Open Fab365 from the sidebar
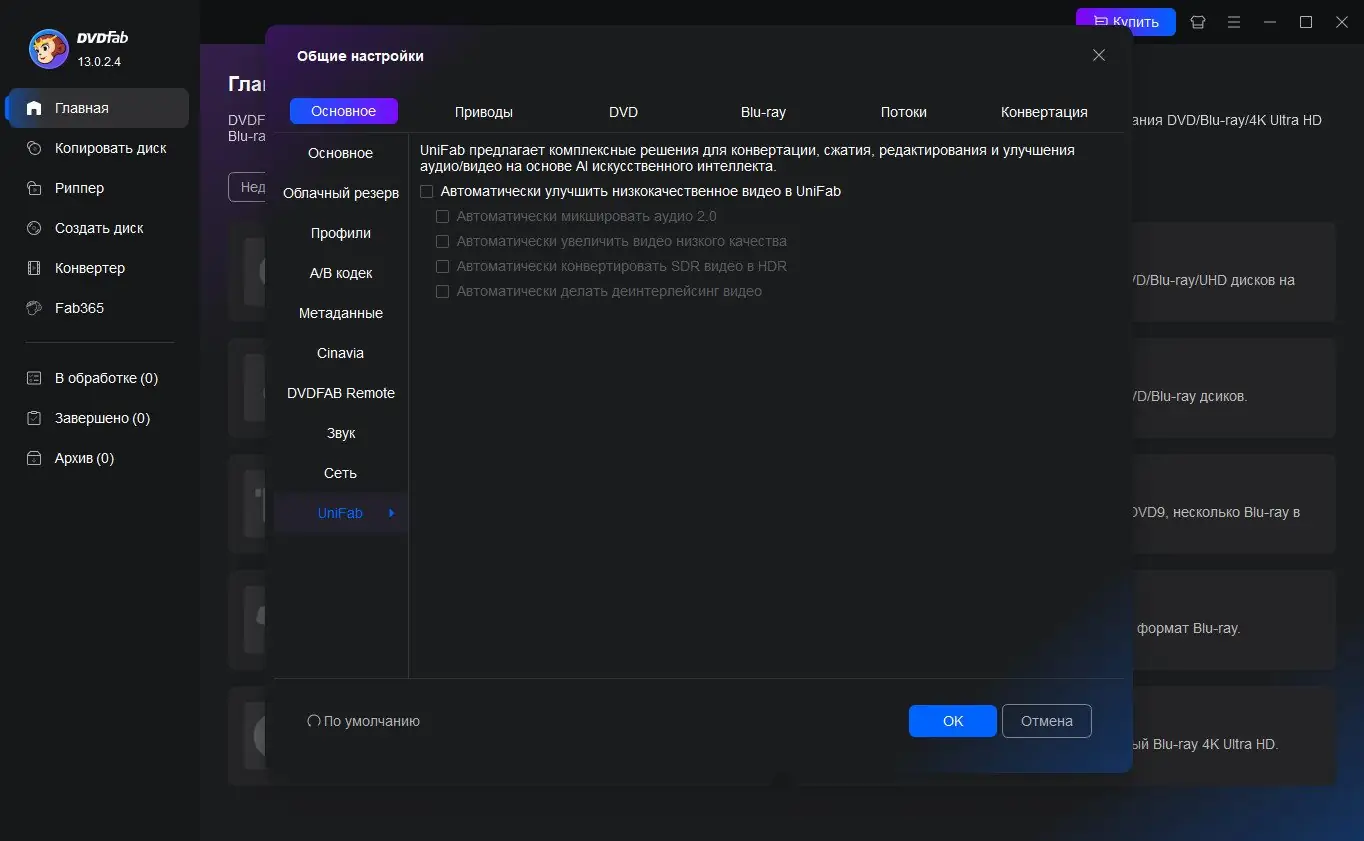 97,308
